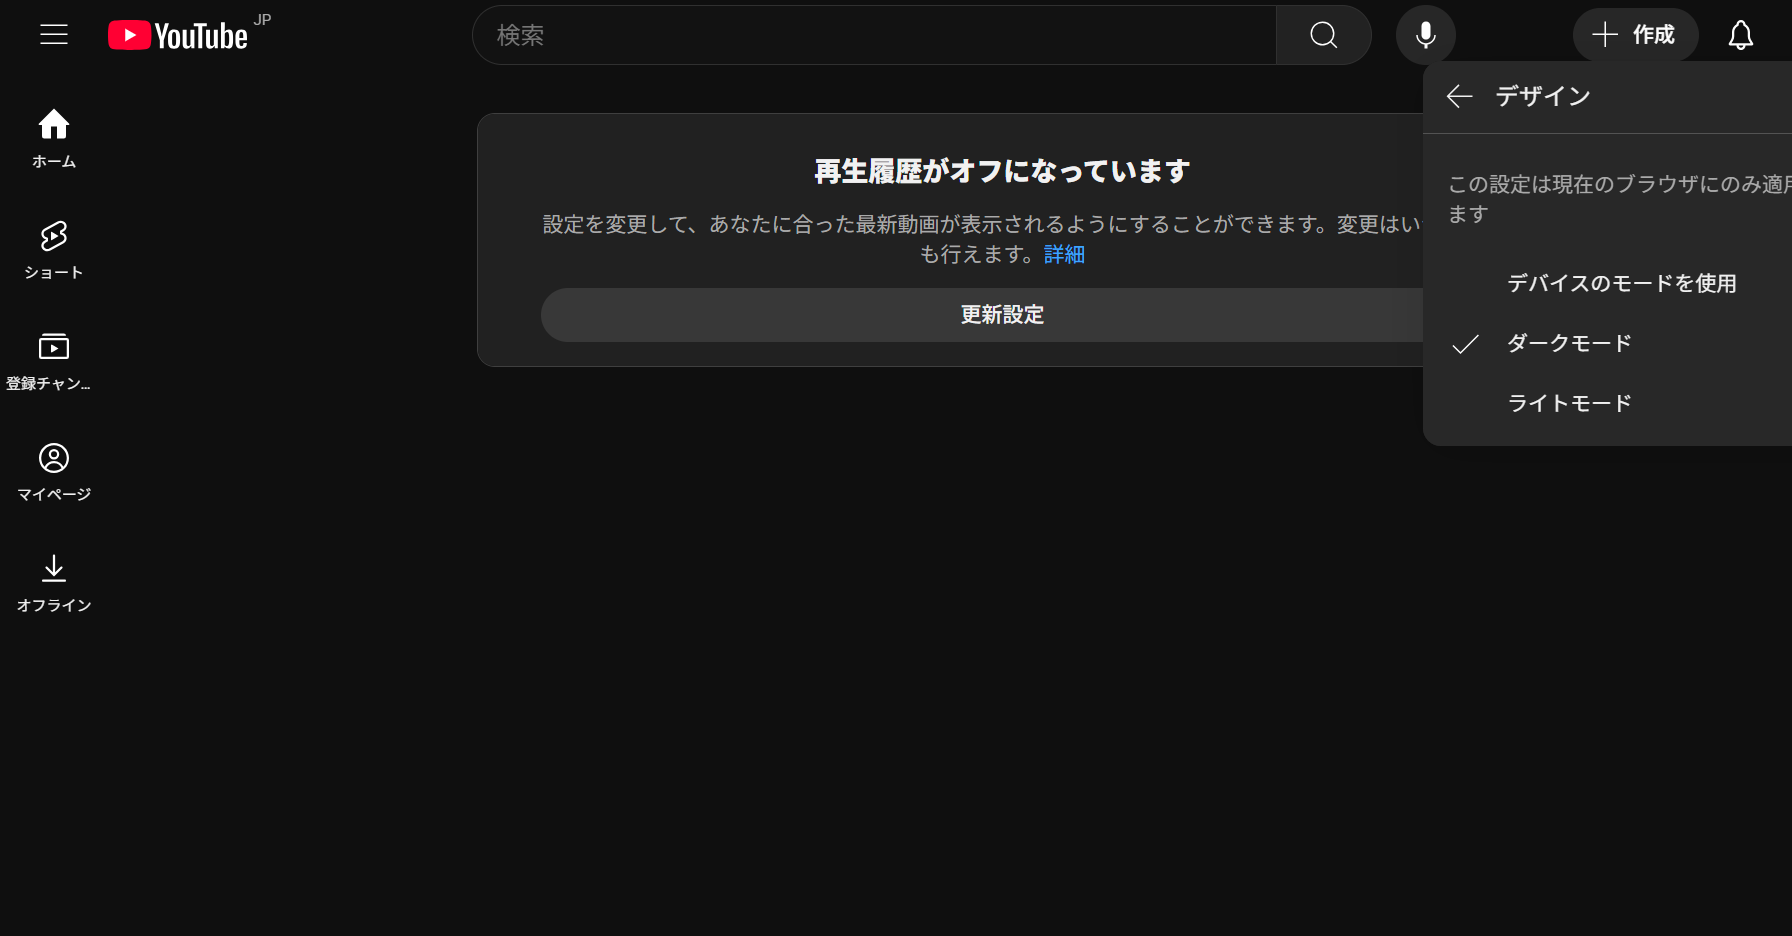The image size is (1792, 936).
Task: Open the hamburger guide menu
Action: coord(54,35)
